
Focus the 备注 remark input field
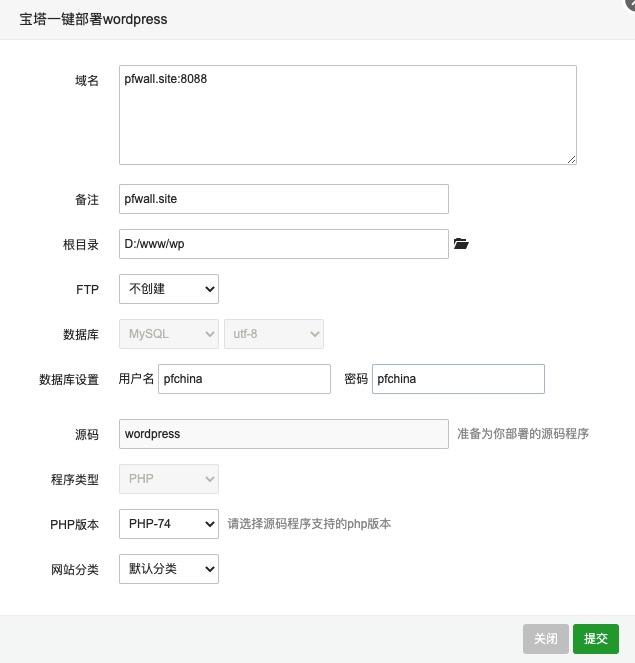tap(283, 199)
